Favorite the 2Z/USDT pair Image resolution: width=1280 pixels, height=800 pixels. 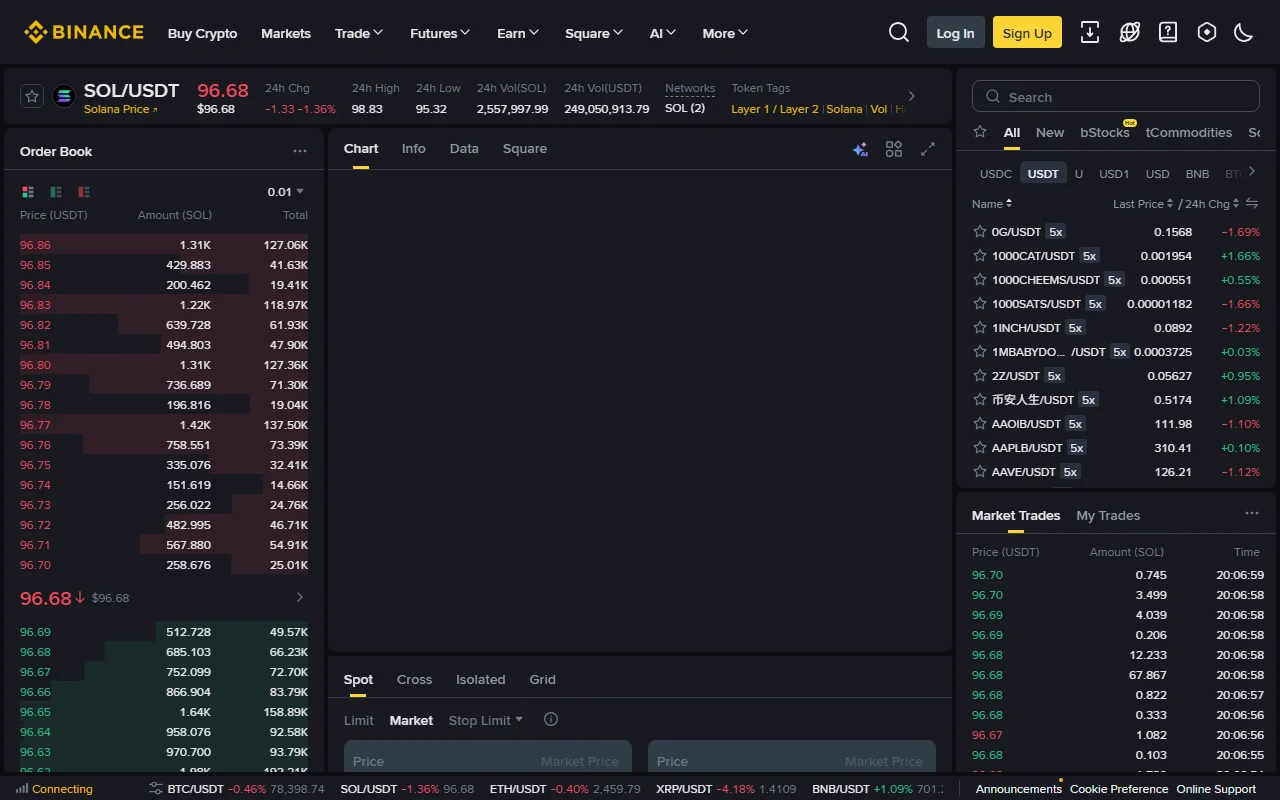980,375
